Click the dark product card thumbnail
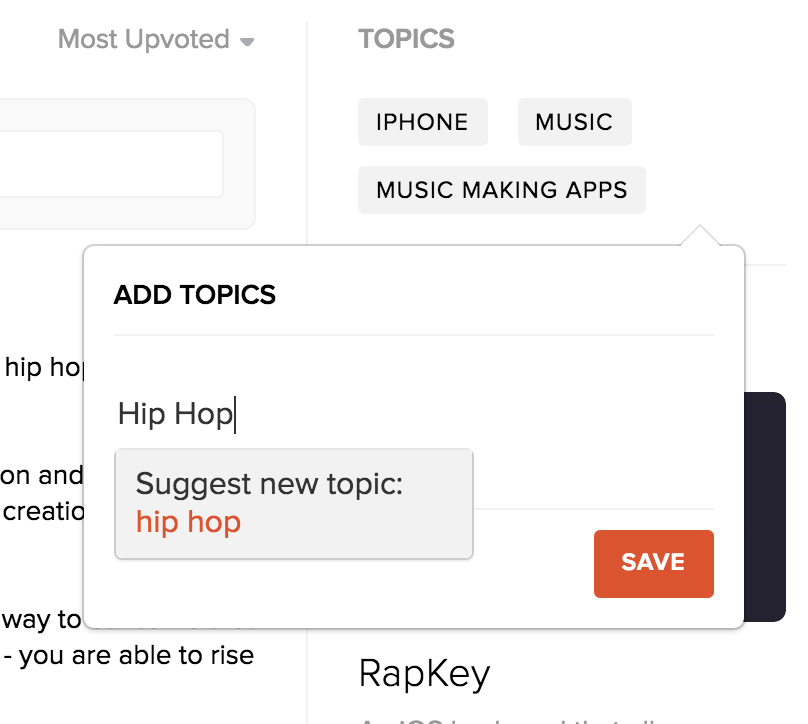The height and width of the screenshot is (724, 808). [765, 507]
